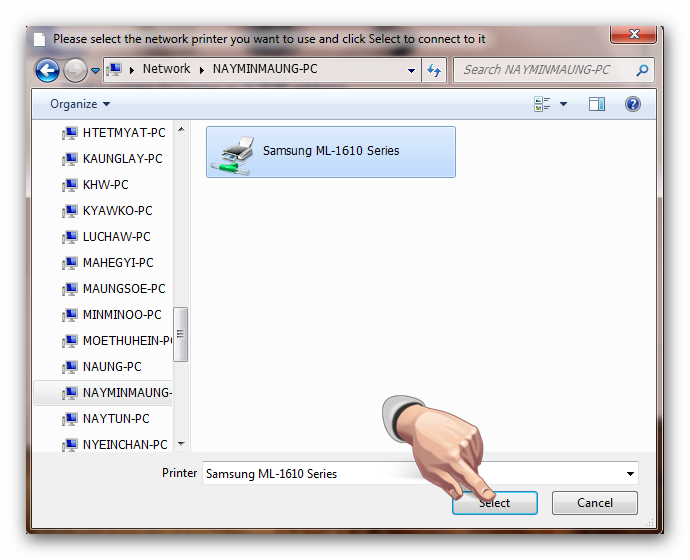Screen dimensions: 690x560
Task: Open the Printer combo box dropdown arrow
Action: click(630, 474)
